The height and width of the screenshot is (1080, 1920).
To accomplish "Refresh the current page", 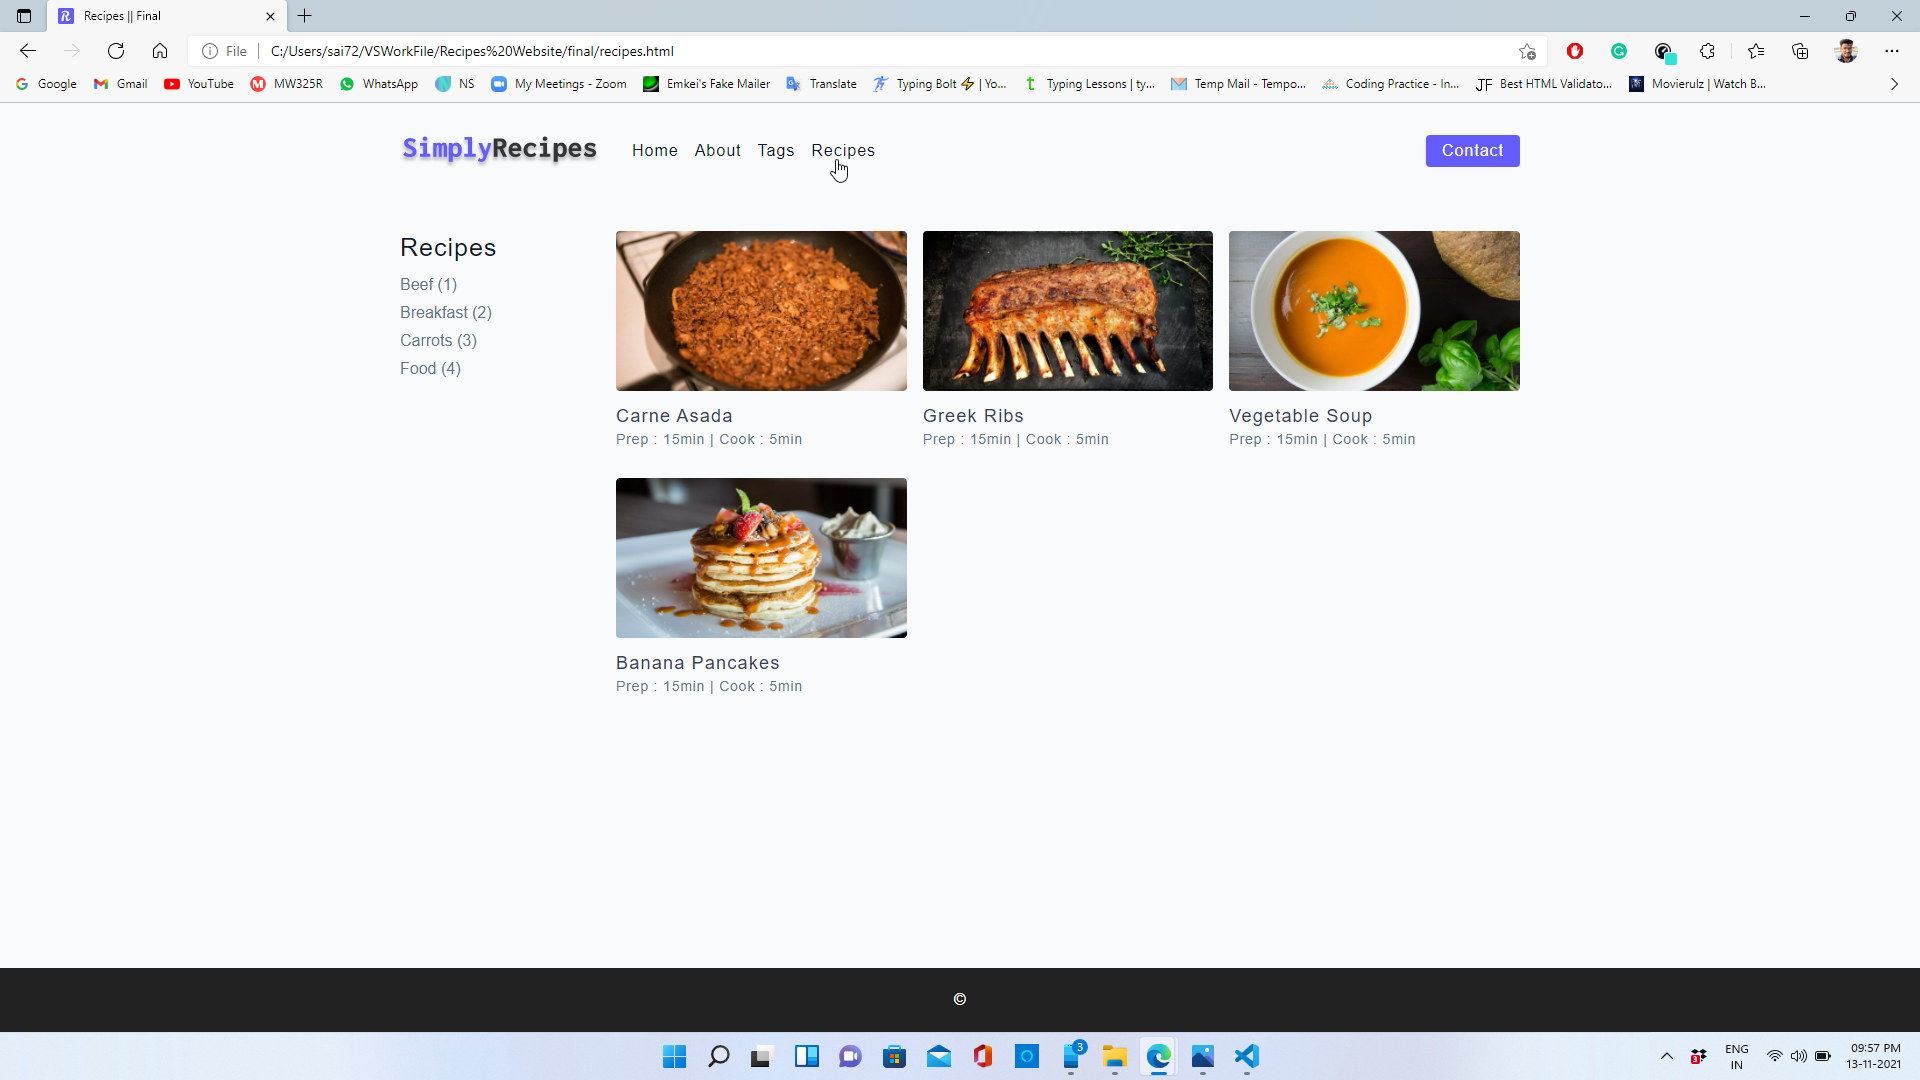I will pos(115,51).
